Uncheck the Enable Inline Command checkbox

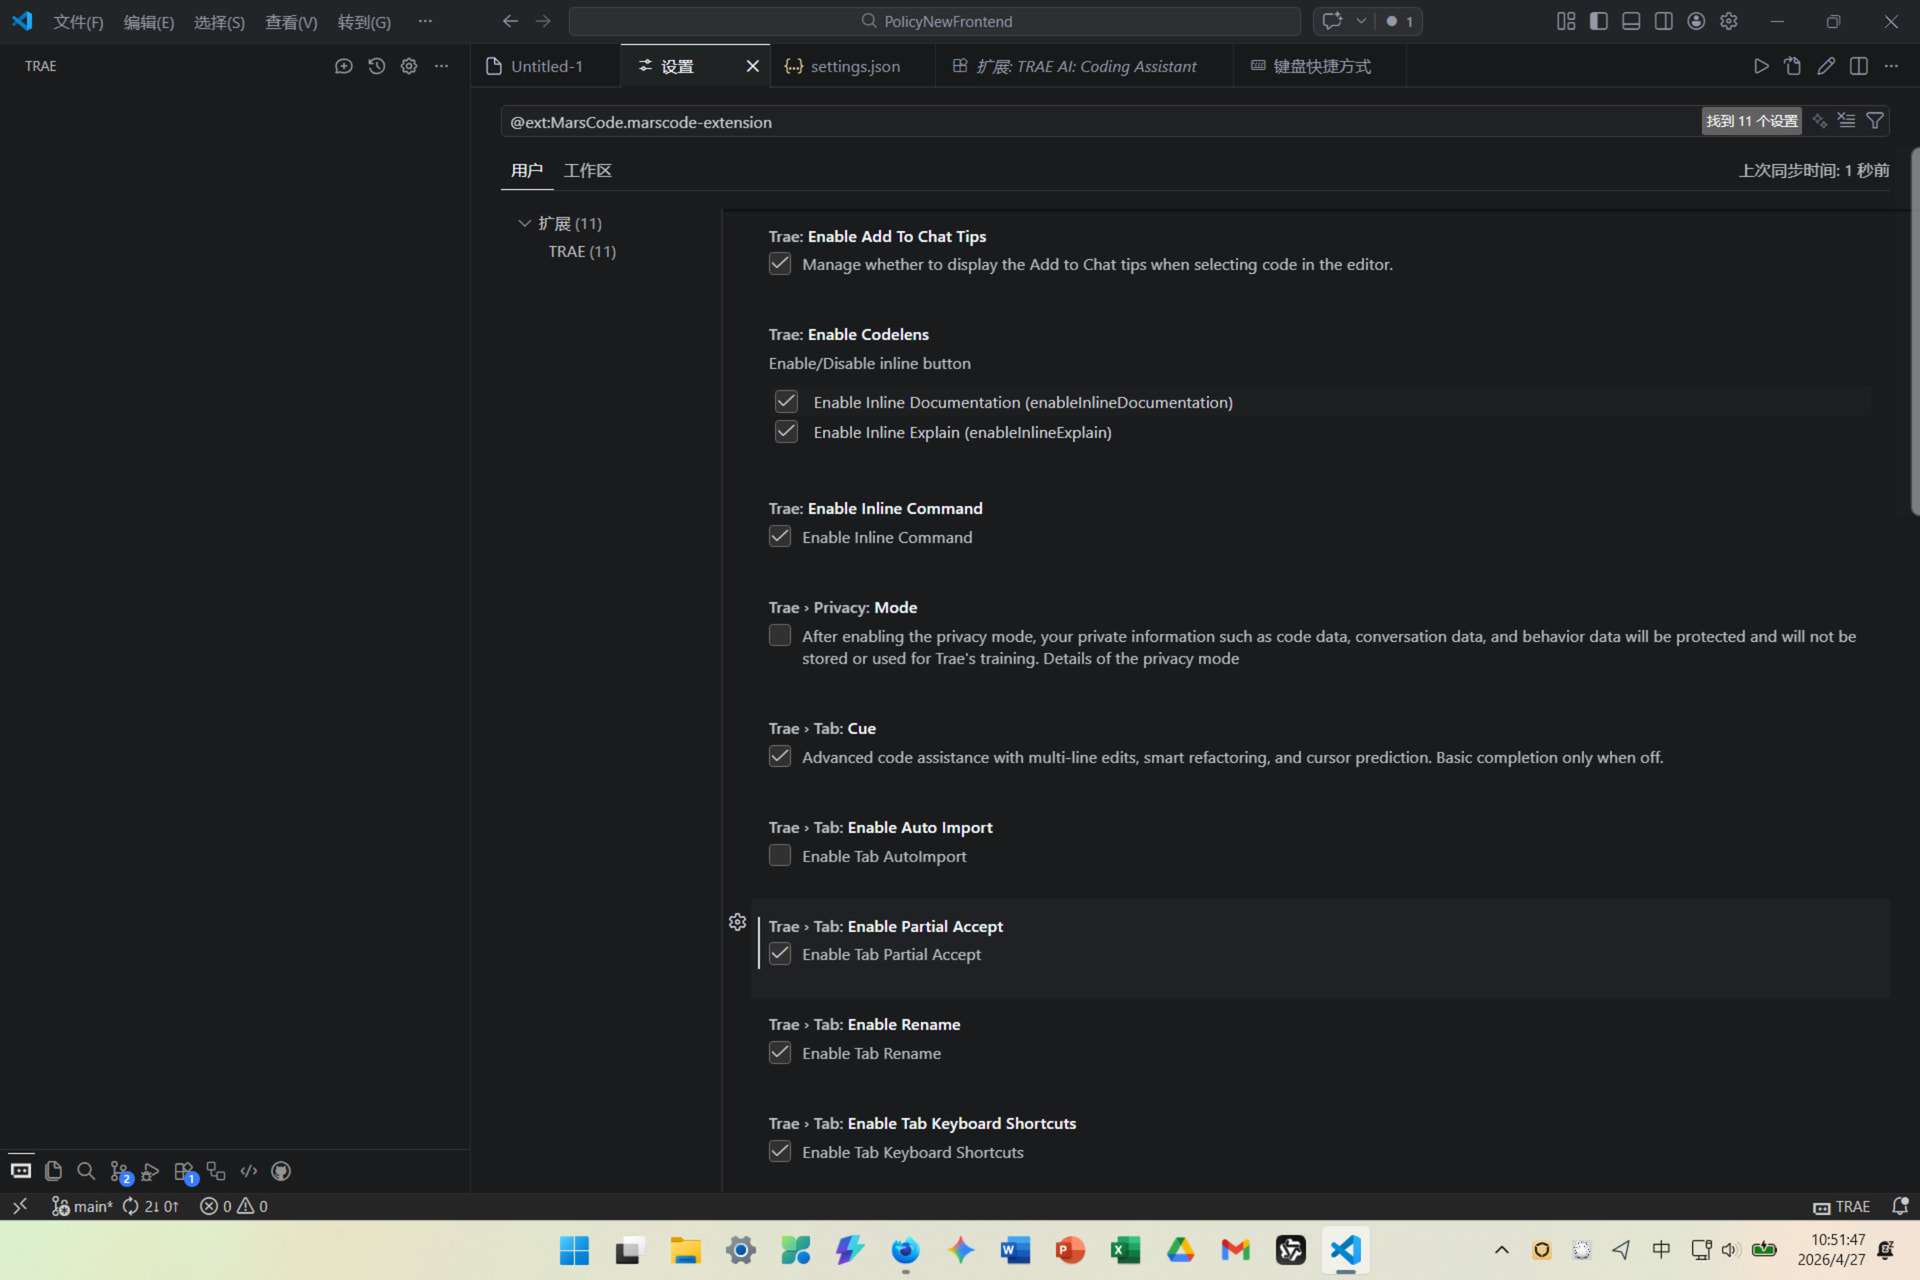(x=780, y=537)
